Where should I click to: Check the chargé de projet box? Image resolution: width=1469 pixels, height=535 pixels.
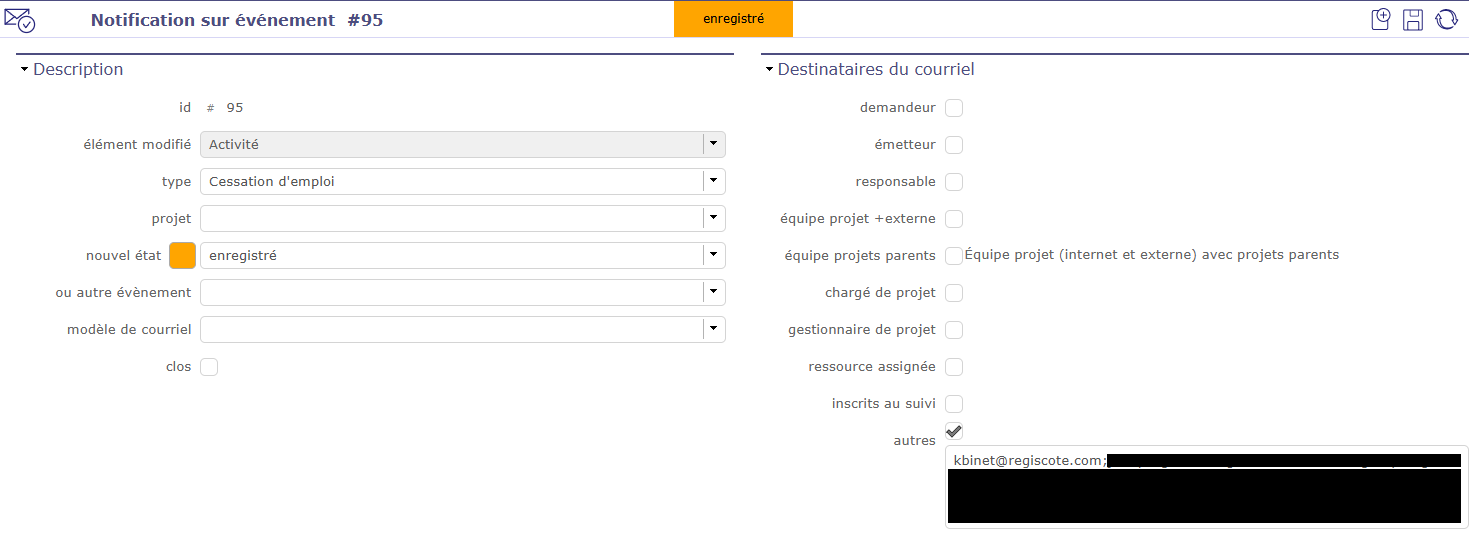point(954,293)
